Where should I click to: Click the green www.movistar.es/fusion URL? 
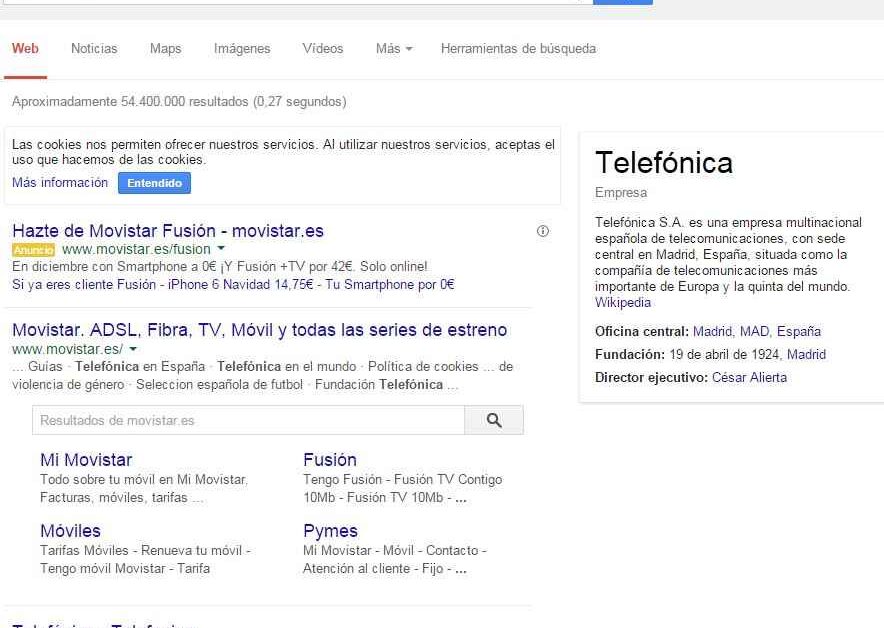tap(136, 249)
